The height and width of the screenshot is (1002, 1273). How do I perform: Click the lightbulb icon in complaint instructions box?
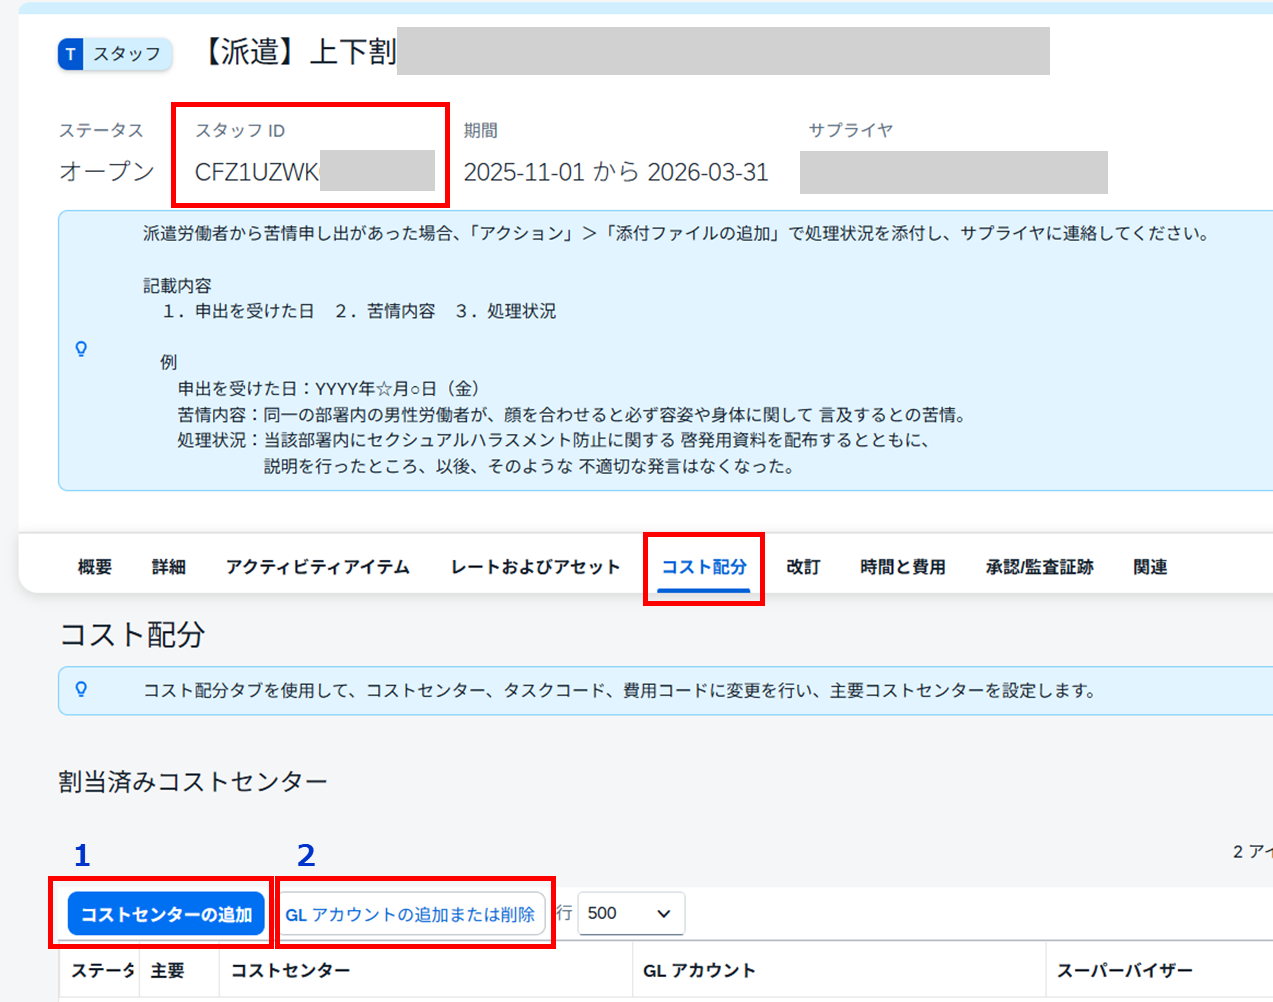tap(82, 349)
